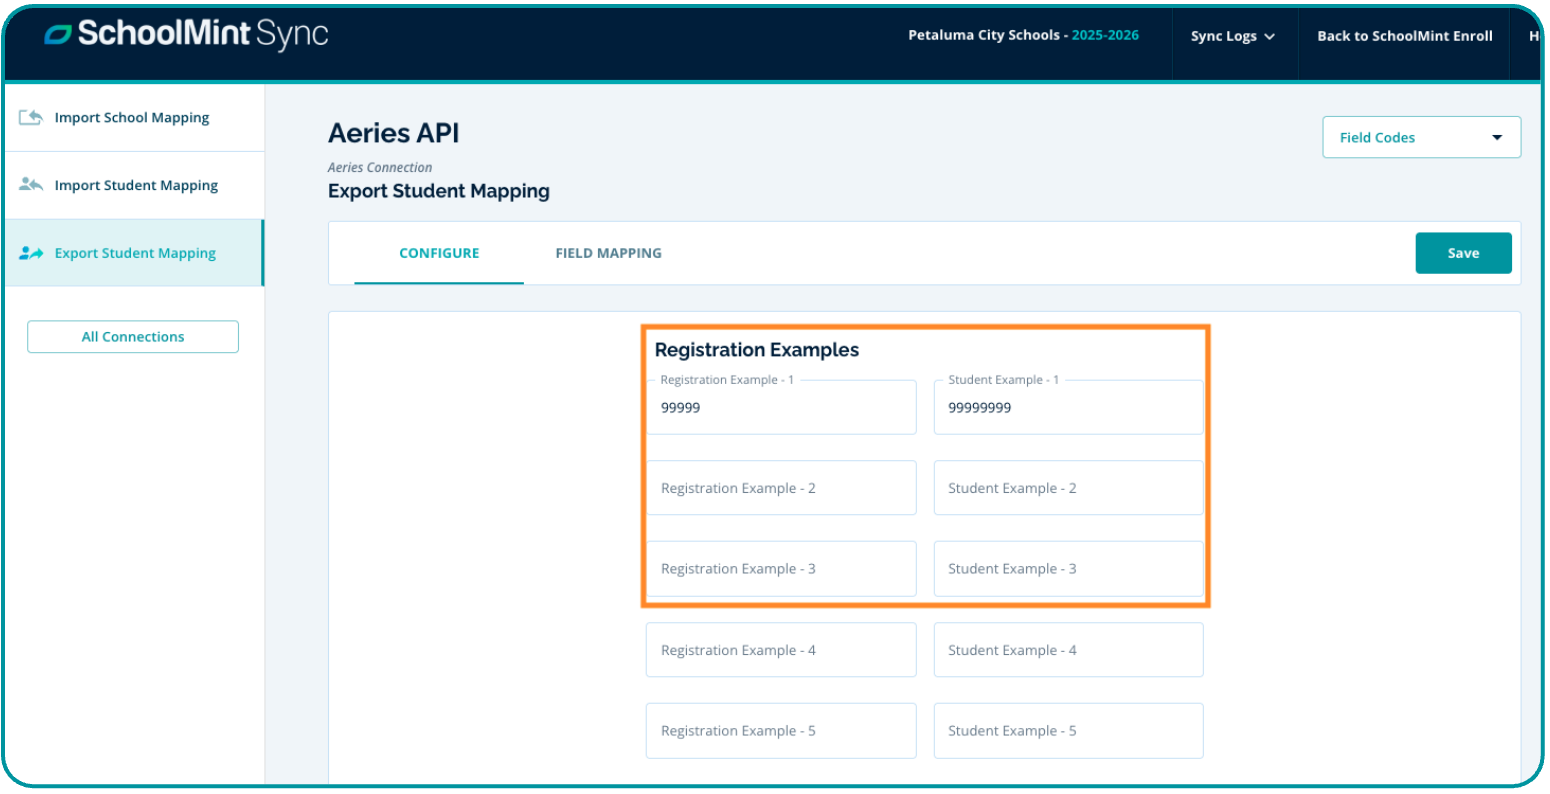Click the Import School Mapping icon
Image resolution: width=1550 pixels, height=794 pixels.
31,118
